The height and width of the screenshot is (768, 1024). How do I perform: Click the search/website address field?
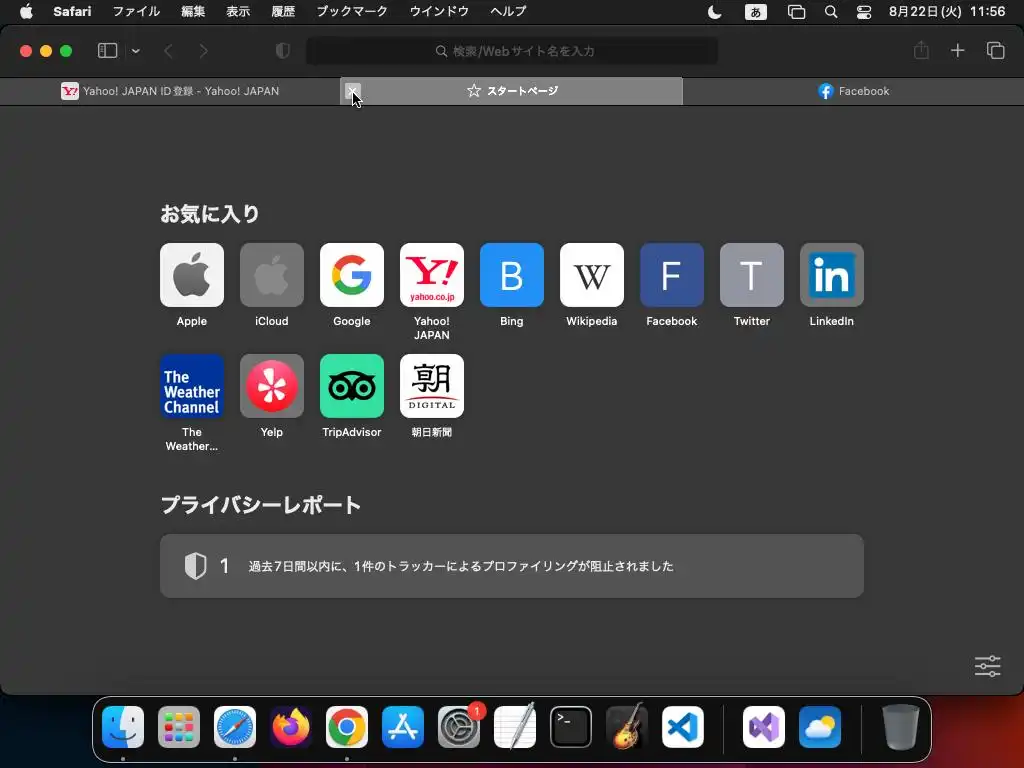click(512, 51)
